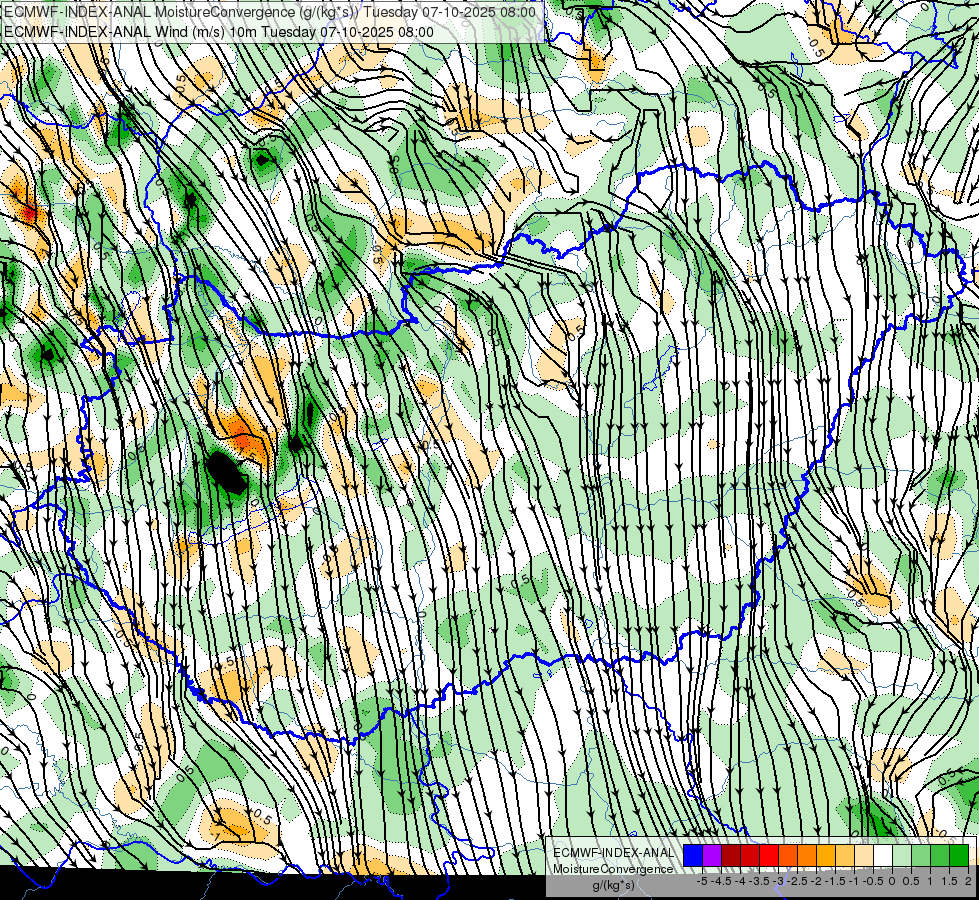This screenshot has height=900, width=979.
Task: Click the dark maroon legend swatch
Action: pos(731,856)
